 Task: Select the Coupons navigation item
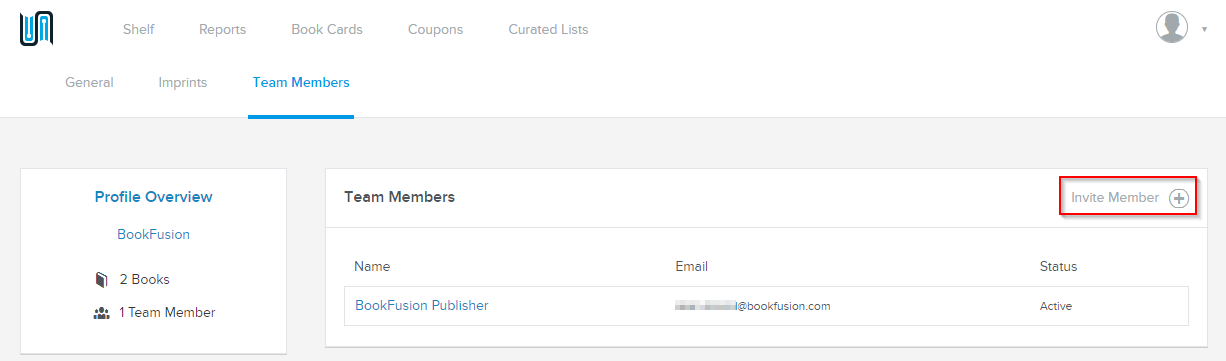pos(435,29)
